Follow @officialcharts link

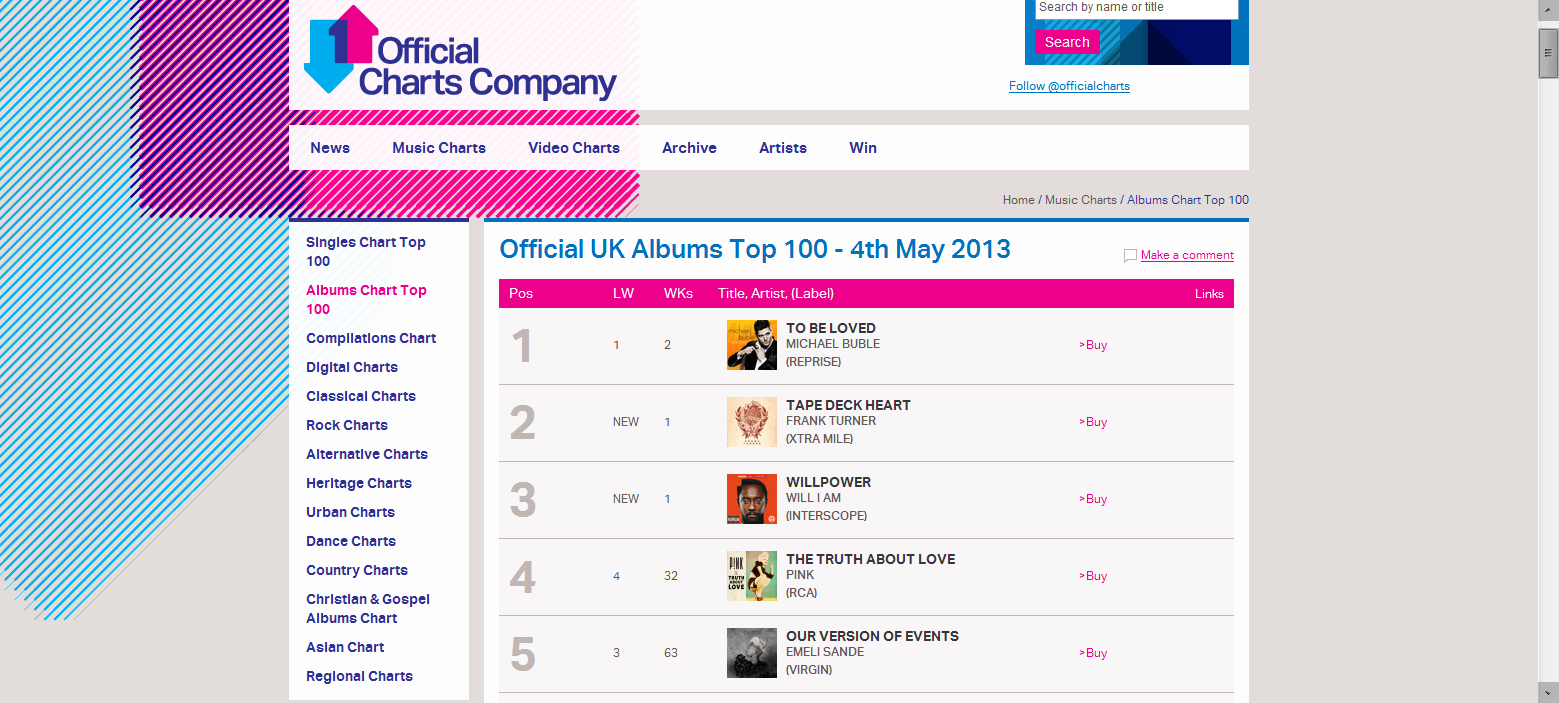click(1069, 86)
